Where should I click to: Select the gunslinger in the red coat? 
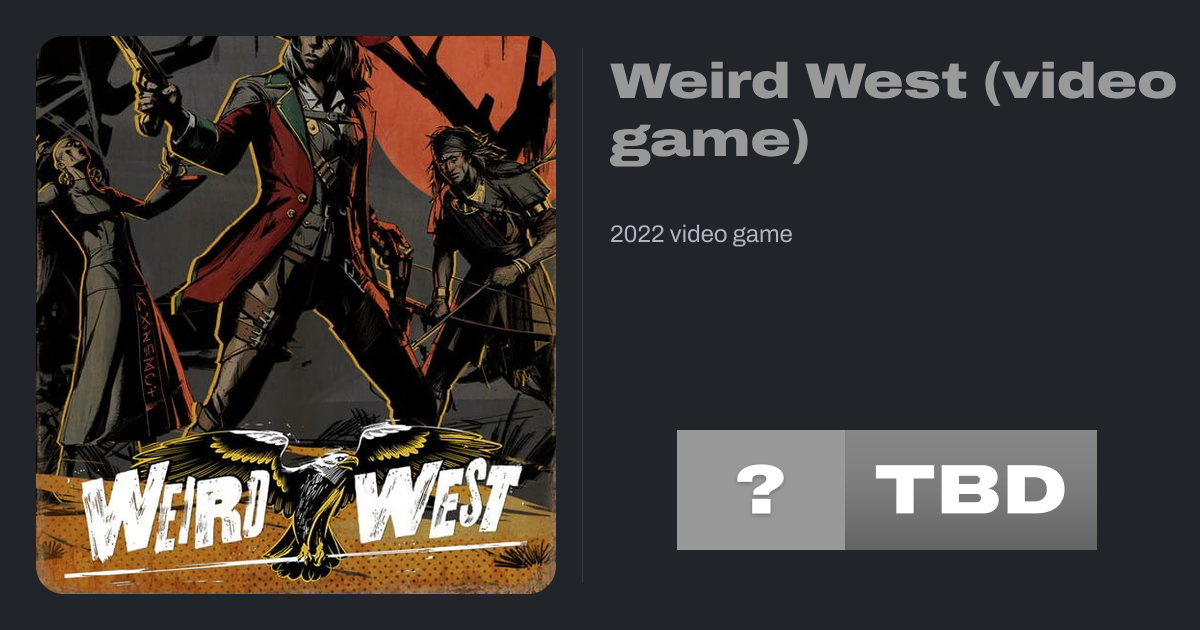(300, 220)
